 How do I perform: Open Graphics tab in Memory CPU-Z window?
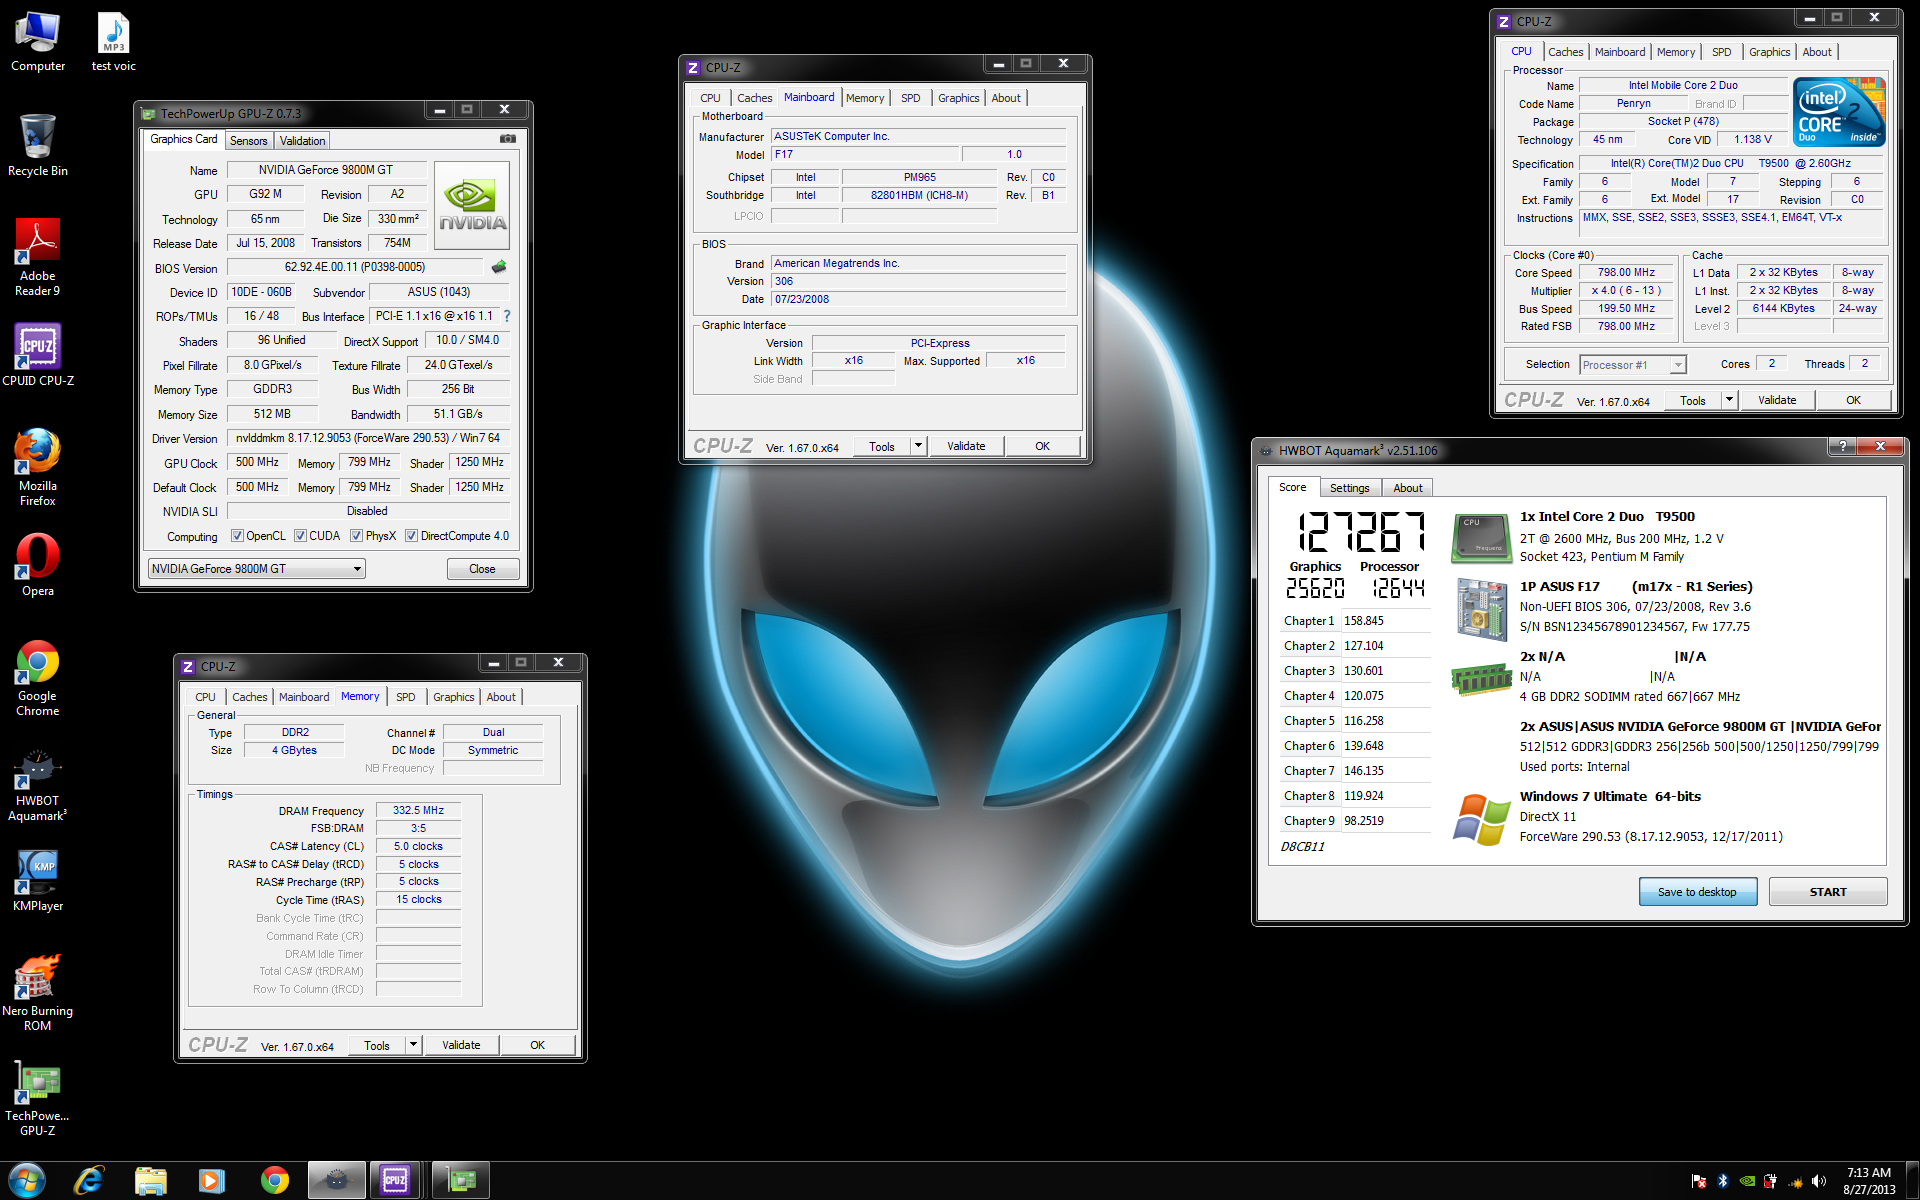453,697
